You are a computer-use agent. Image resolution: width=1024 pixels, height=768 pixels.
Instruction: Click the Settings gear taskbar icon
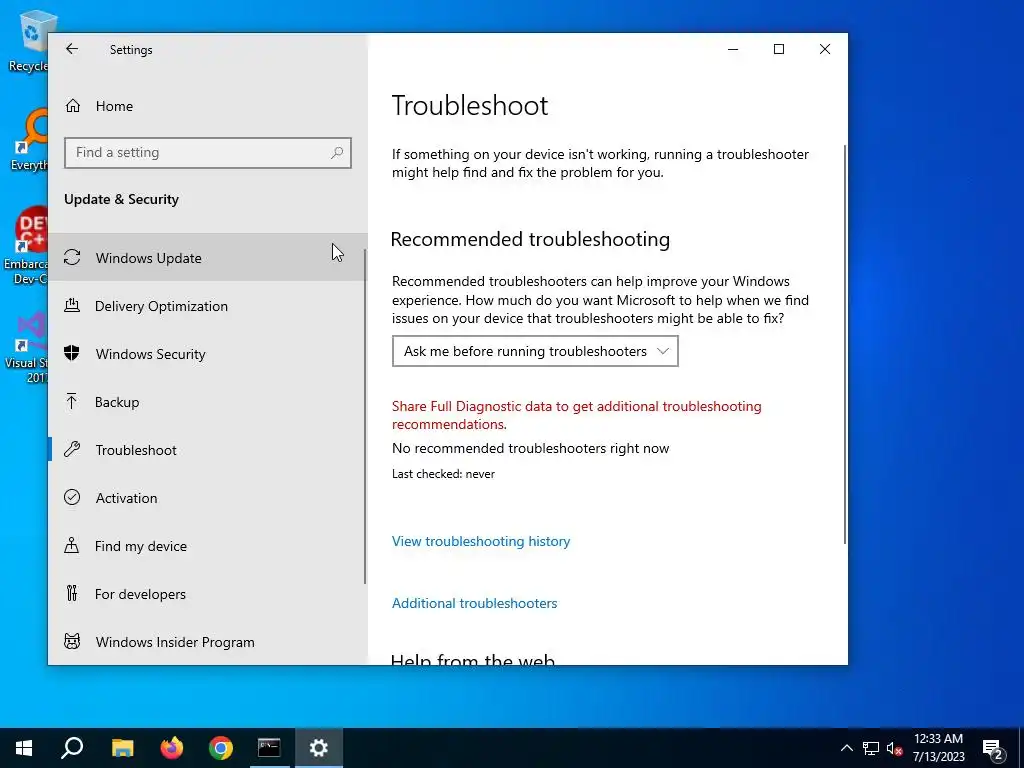pyautogui.click(x=319, y=748)
